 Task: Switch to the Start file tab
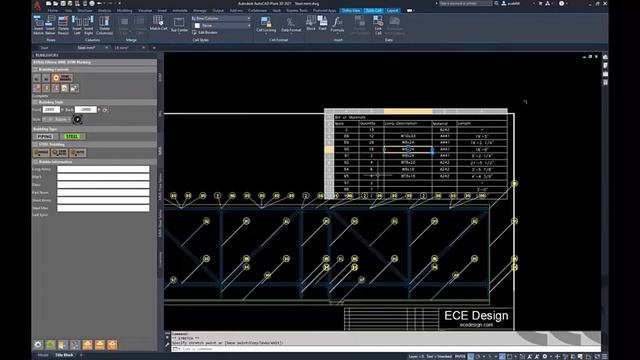44,48
